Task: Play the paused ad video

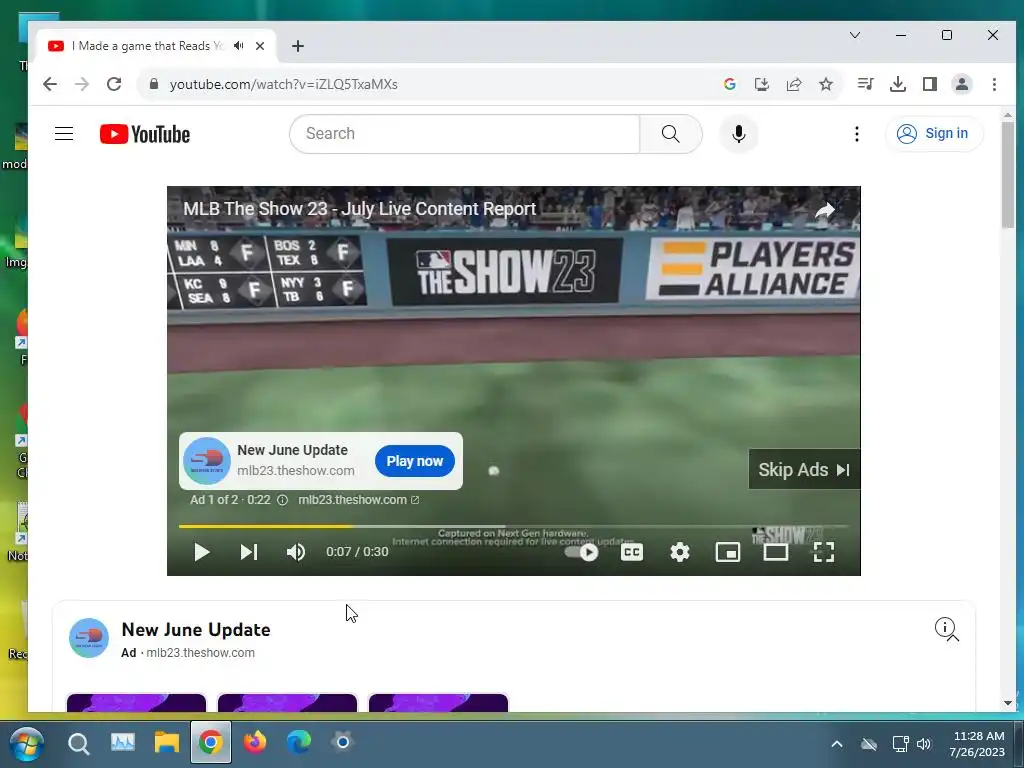Action: point(202,552)
